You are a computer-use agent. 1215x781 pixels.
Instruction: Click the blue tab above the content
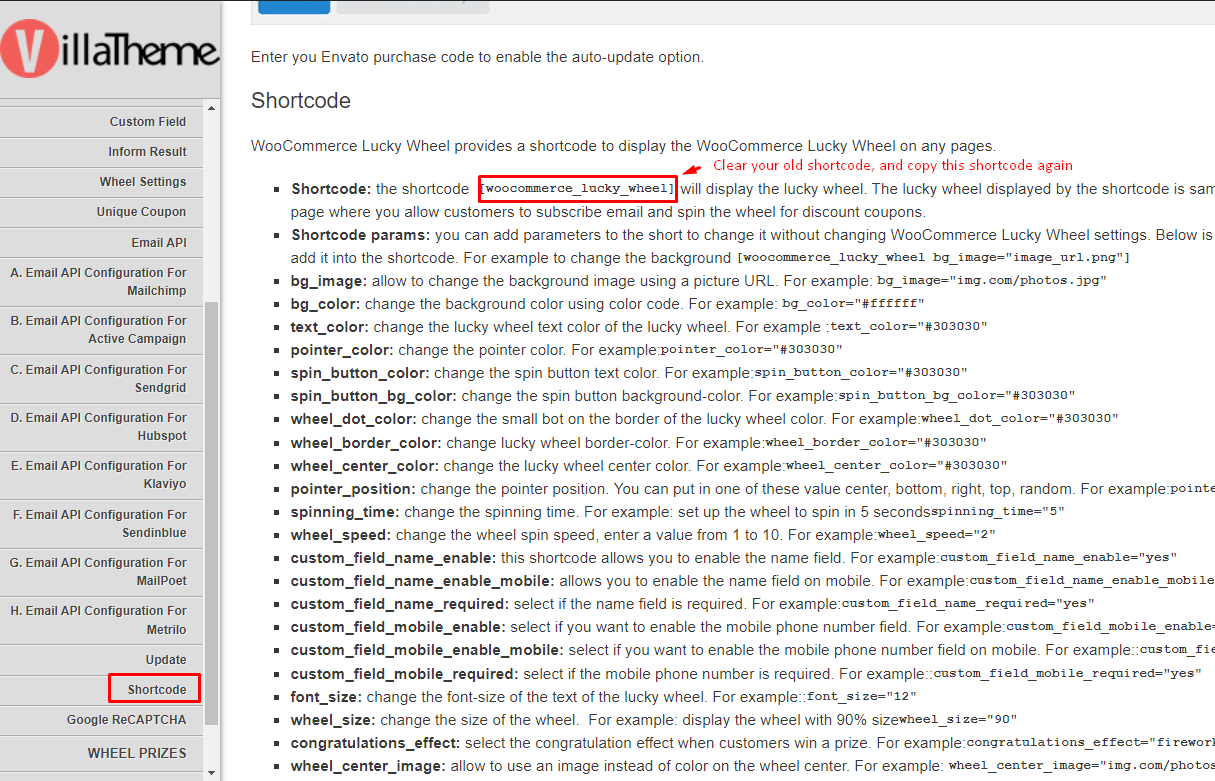coord(294,6)
